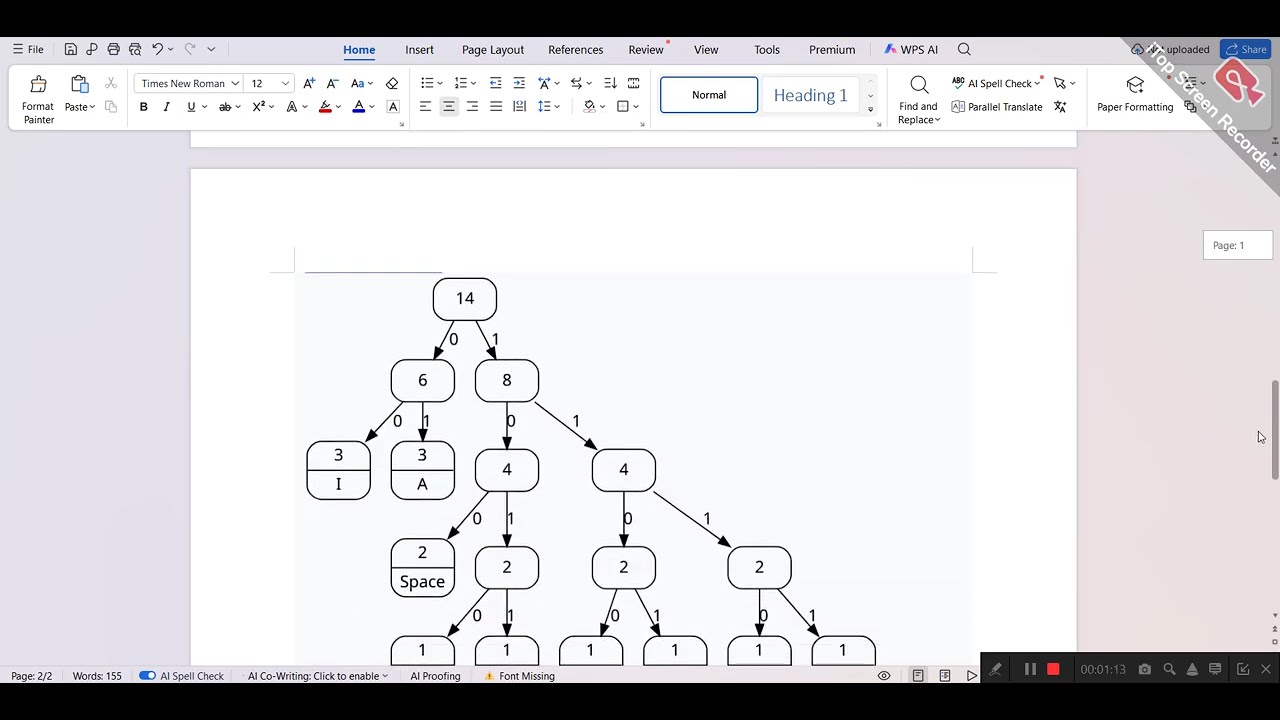The image size is (1280, 720).
Task: Click the Sort icon in paragraph group
Action: pyautogui.click(x=610, y=83)
